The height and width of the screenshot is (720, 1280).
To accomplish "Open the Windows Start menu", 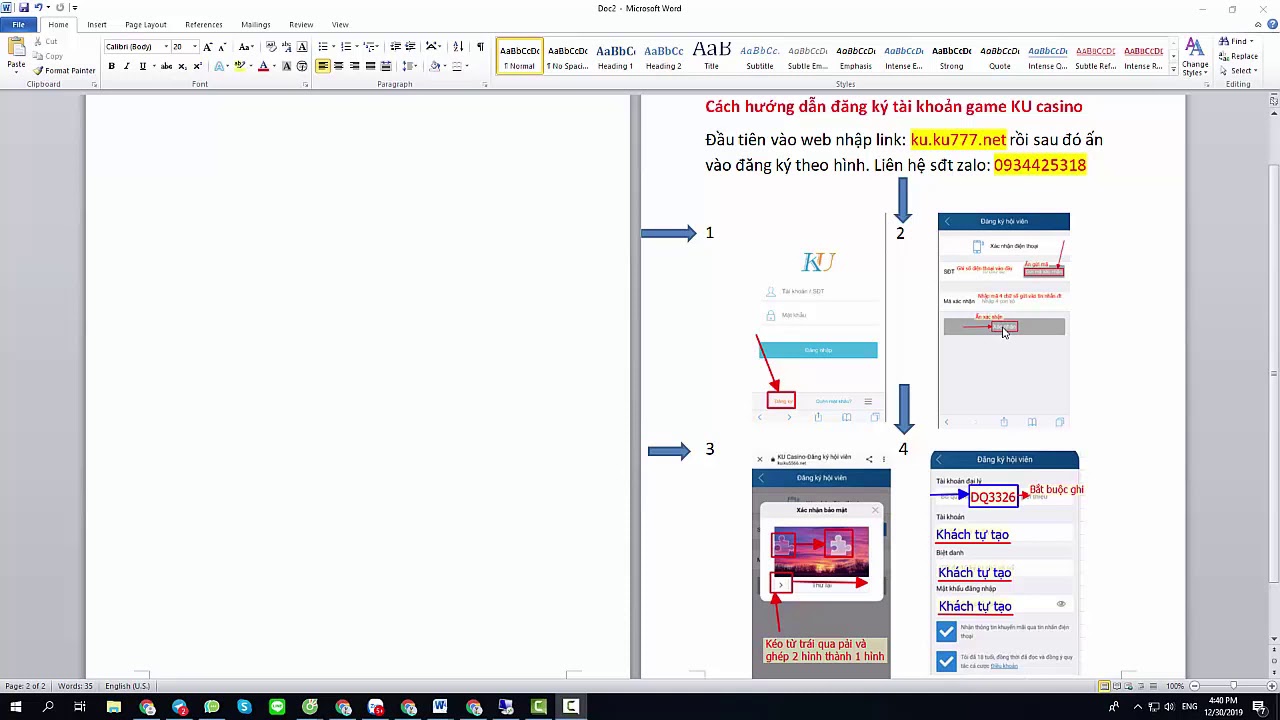I will [15, 707].
